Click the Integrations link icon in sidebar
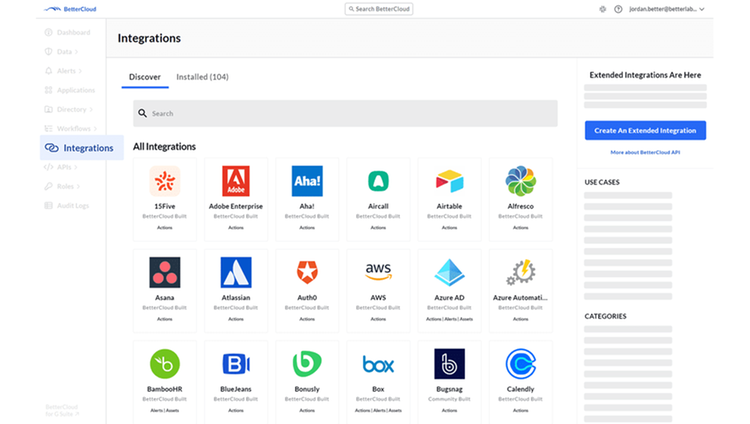Screen dimensions: 750x424 pos(52,148)
